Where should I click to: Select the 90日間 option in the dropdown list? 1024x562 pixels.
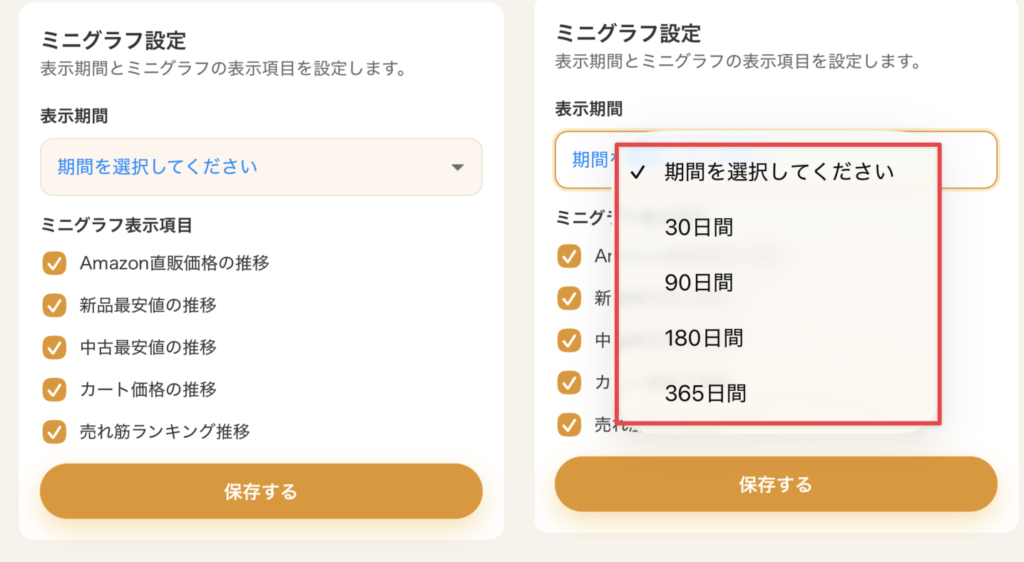click(x=700, y=283)
